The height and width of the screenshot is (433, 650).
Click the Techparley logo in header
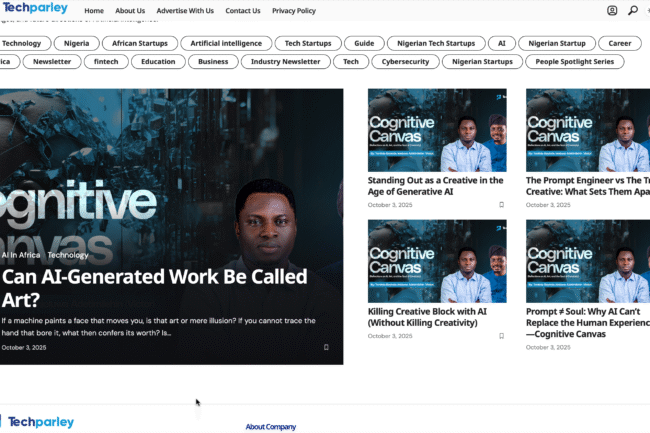pyautogui.click(x=36, y=10)
